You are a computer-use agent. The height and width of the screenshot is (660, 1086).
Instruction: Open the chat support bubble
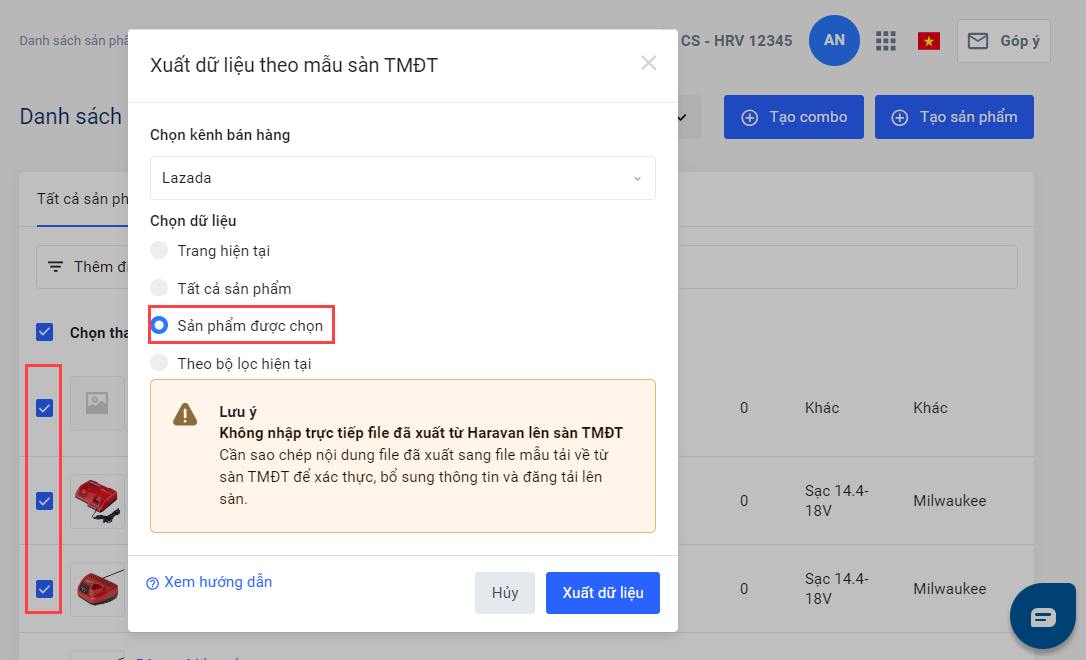[x=1042, y=616]
